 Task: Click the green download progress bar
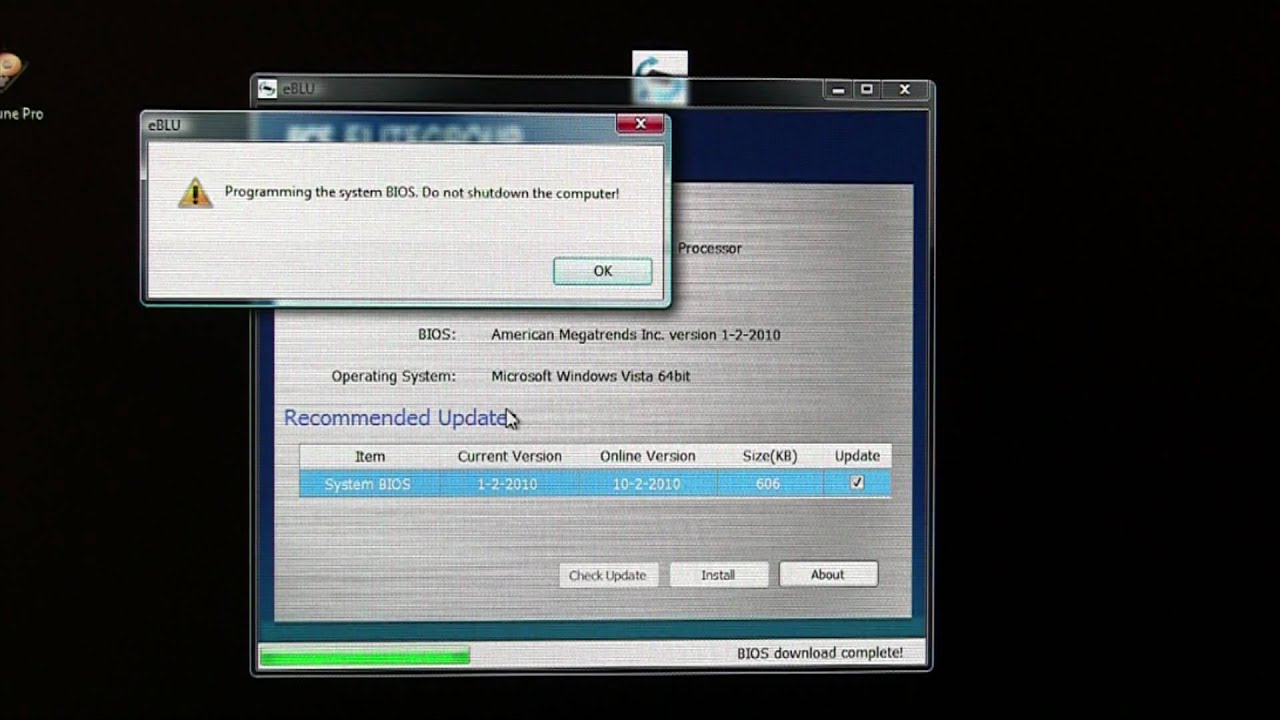point(364,656)
